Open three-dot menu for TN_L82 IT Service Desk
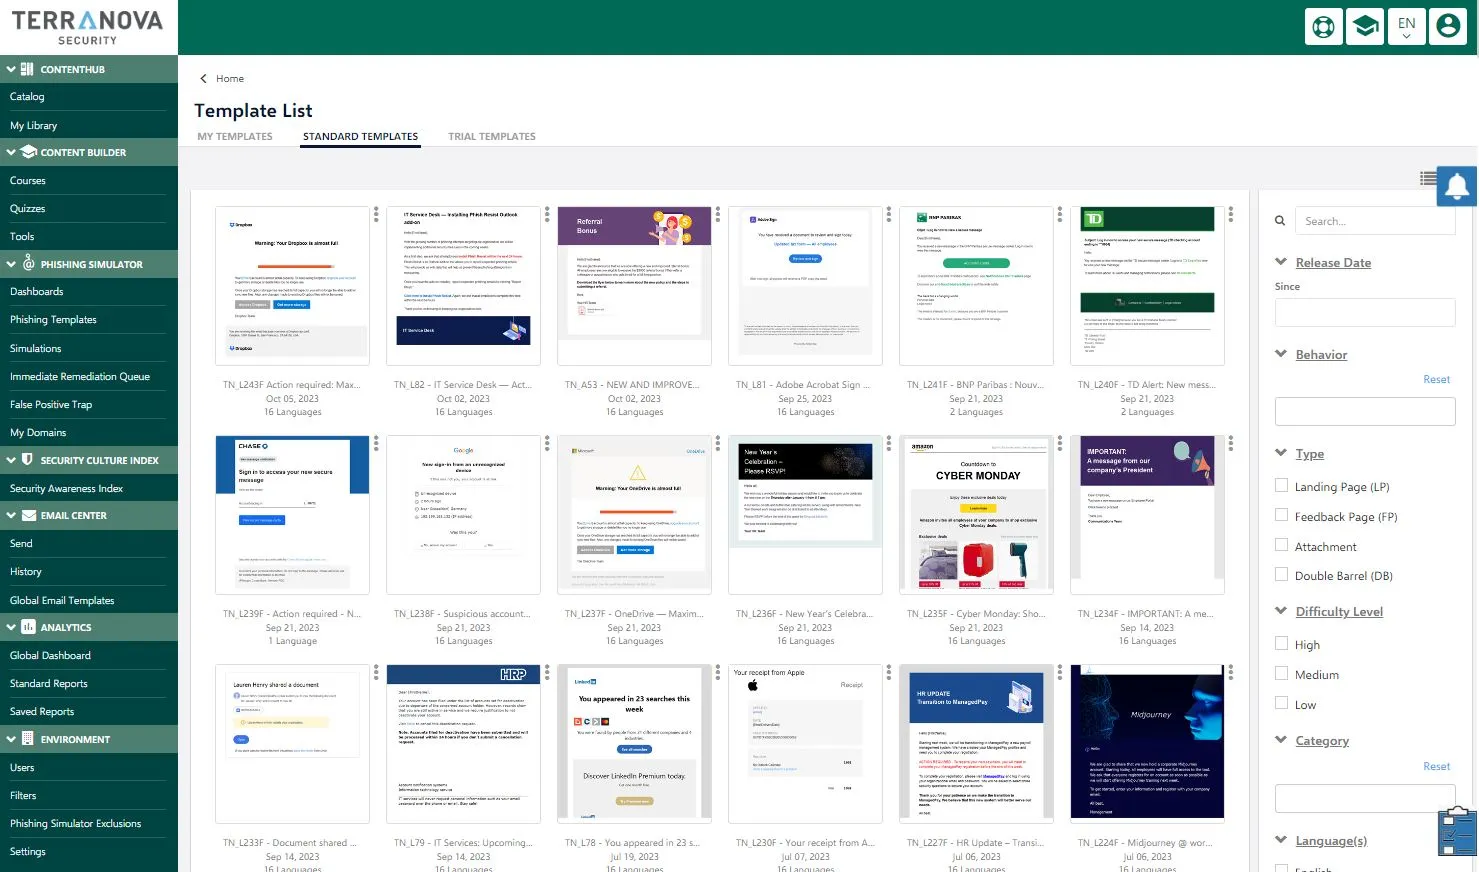 [x=547, y=214]
